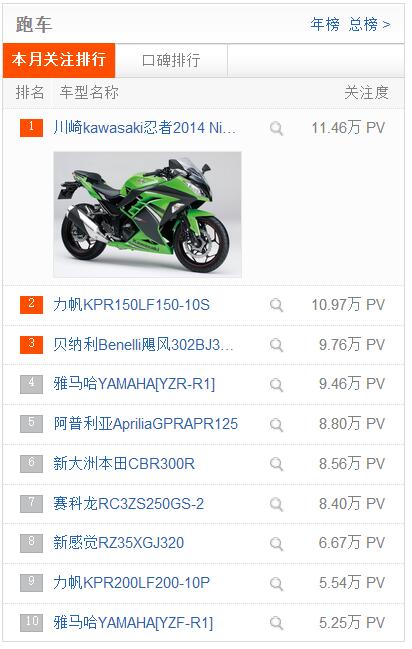Click magnifier icon next to 新感觉RZ35XGJ320
Viewport: 412px width, 649px height.
tap(276, 544)
